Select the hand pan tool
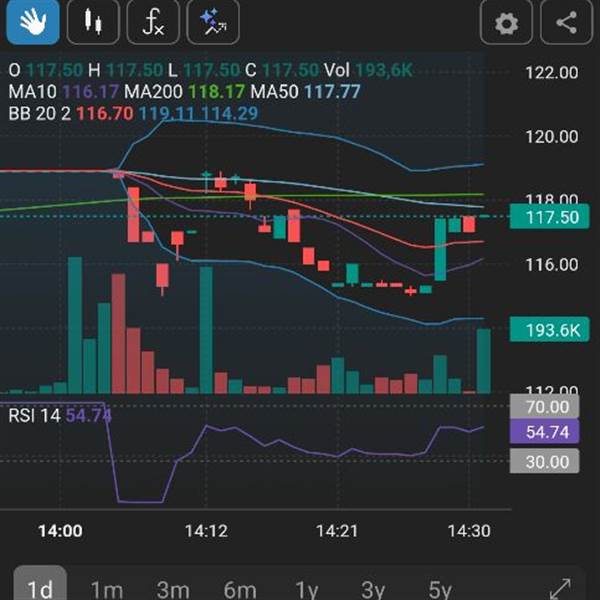The height and width of the screenshot is (600, 600). point(33,22)
